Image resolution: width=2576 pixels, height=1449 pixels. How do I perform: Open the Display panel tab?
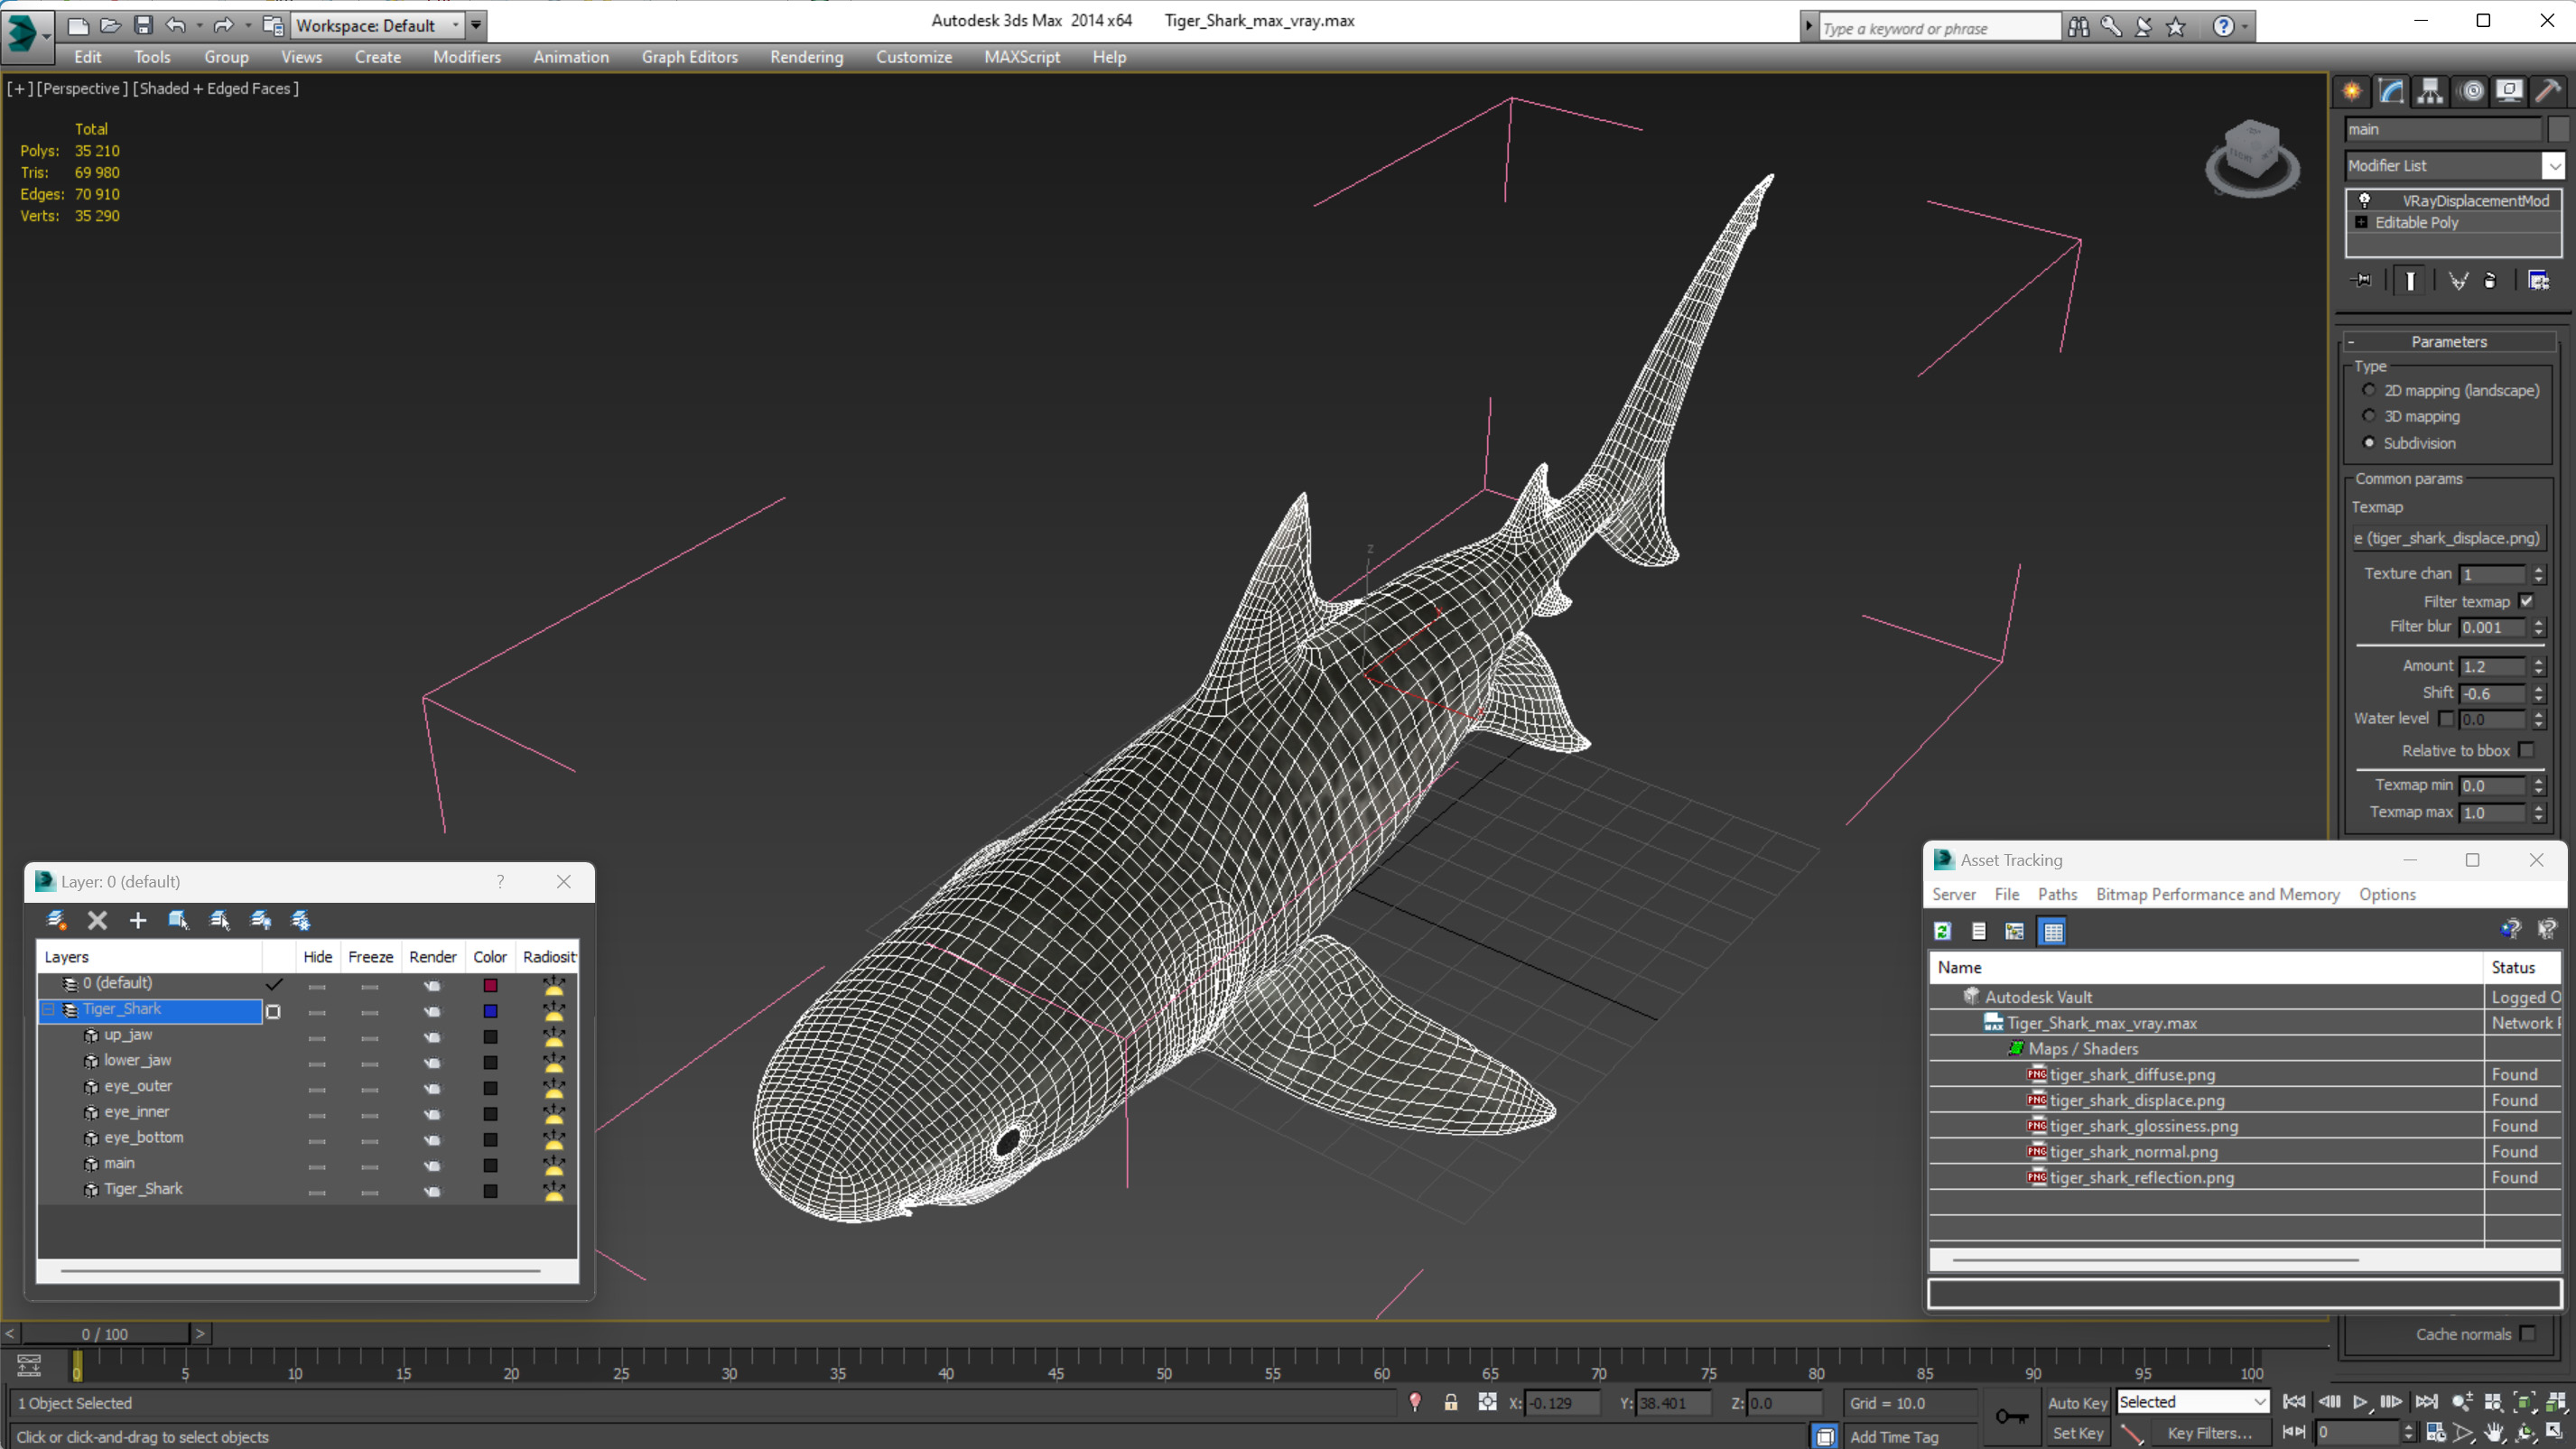click(2510, 91)
